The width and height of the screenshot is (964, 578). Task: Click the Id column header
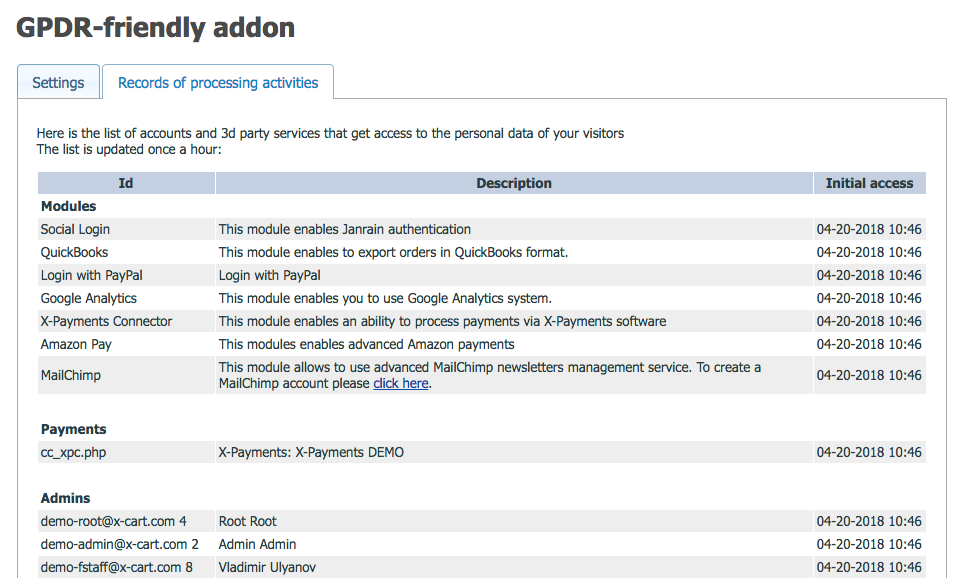126,183
